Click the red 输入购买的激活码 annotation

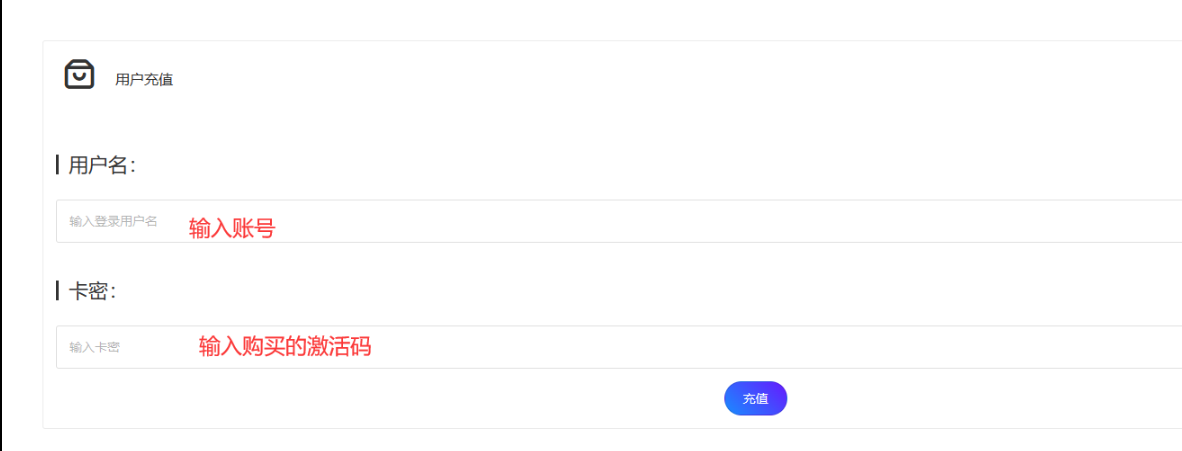(x=285, y=347)
